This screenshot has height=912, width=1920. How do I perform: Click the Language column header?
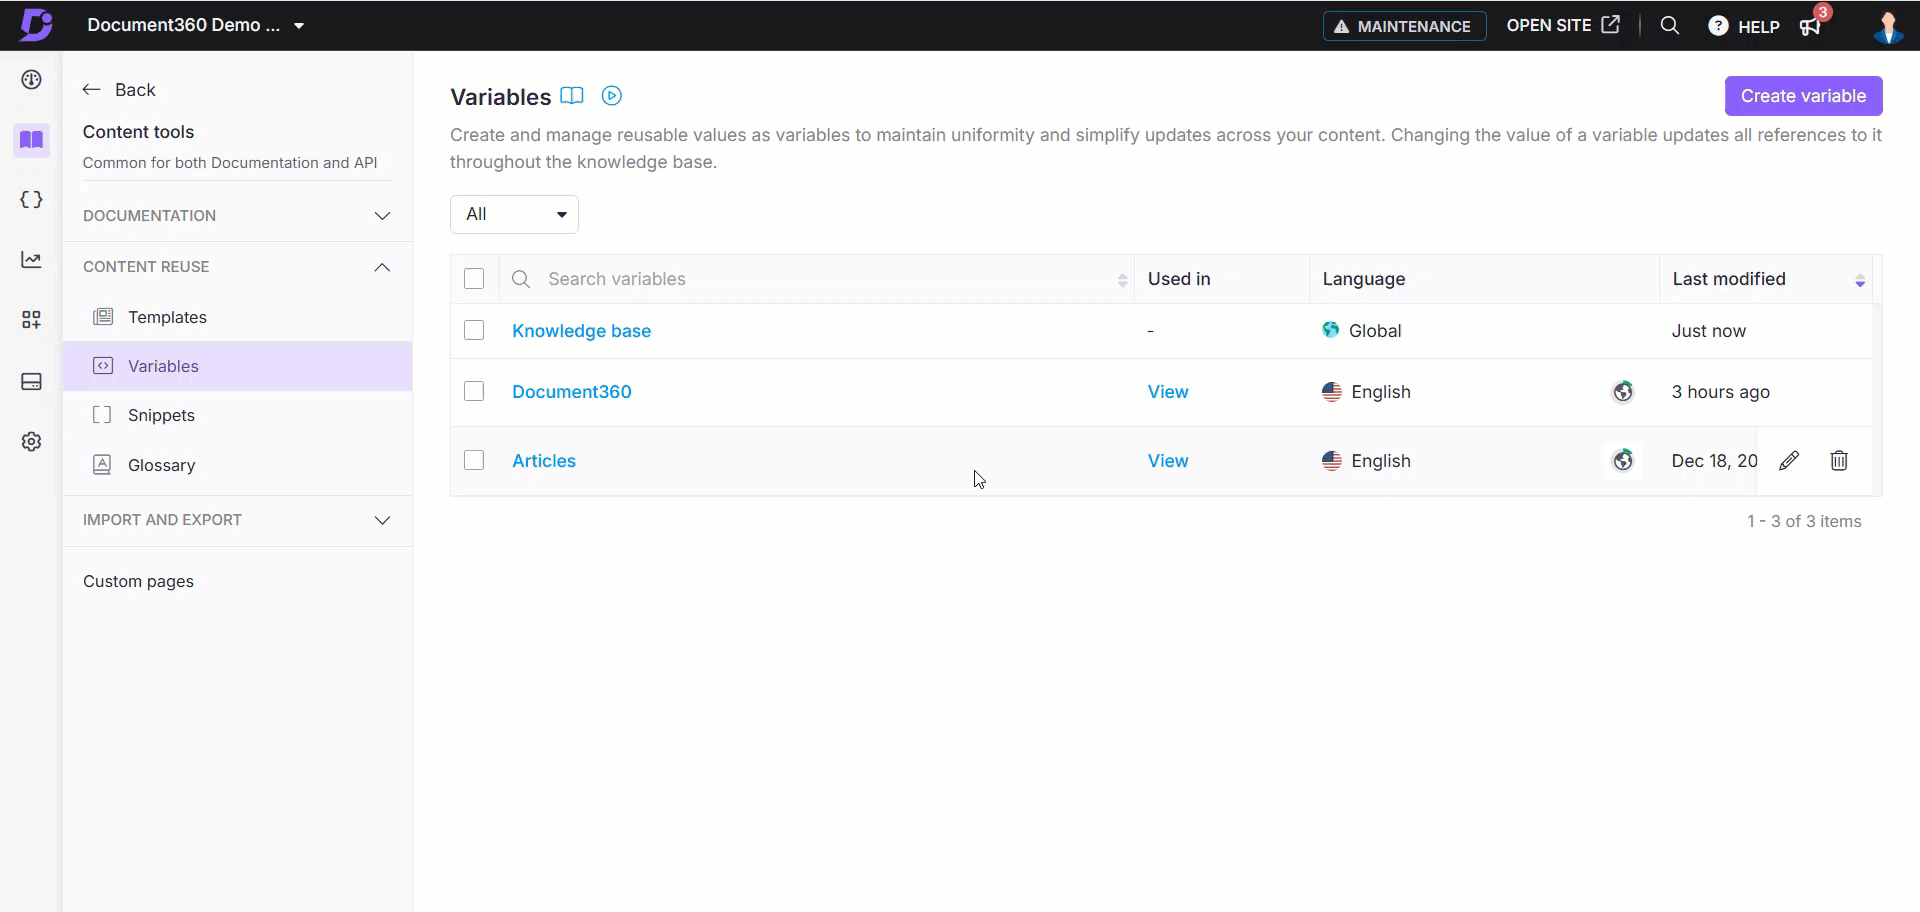coord(1364,279)
